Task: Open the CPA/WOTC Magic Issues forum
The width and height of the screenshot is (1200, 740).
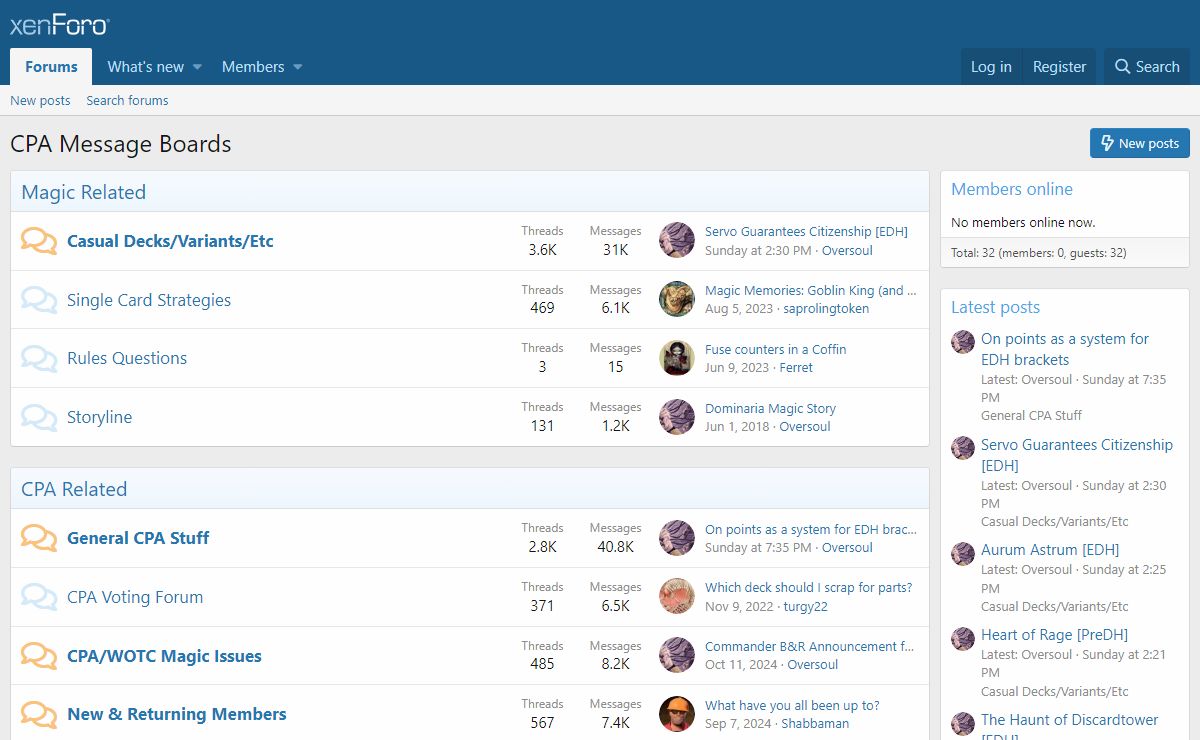Action: [164, 656]
